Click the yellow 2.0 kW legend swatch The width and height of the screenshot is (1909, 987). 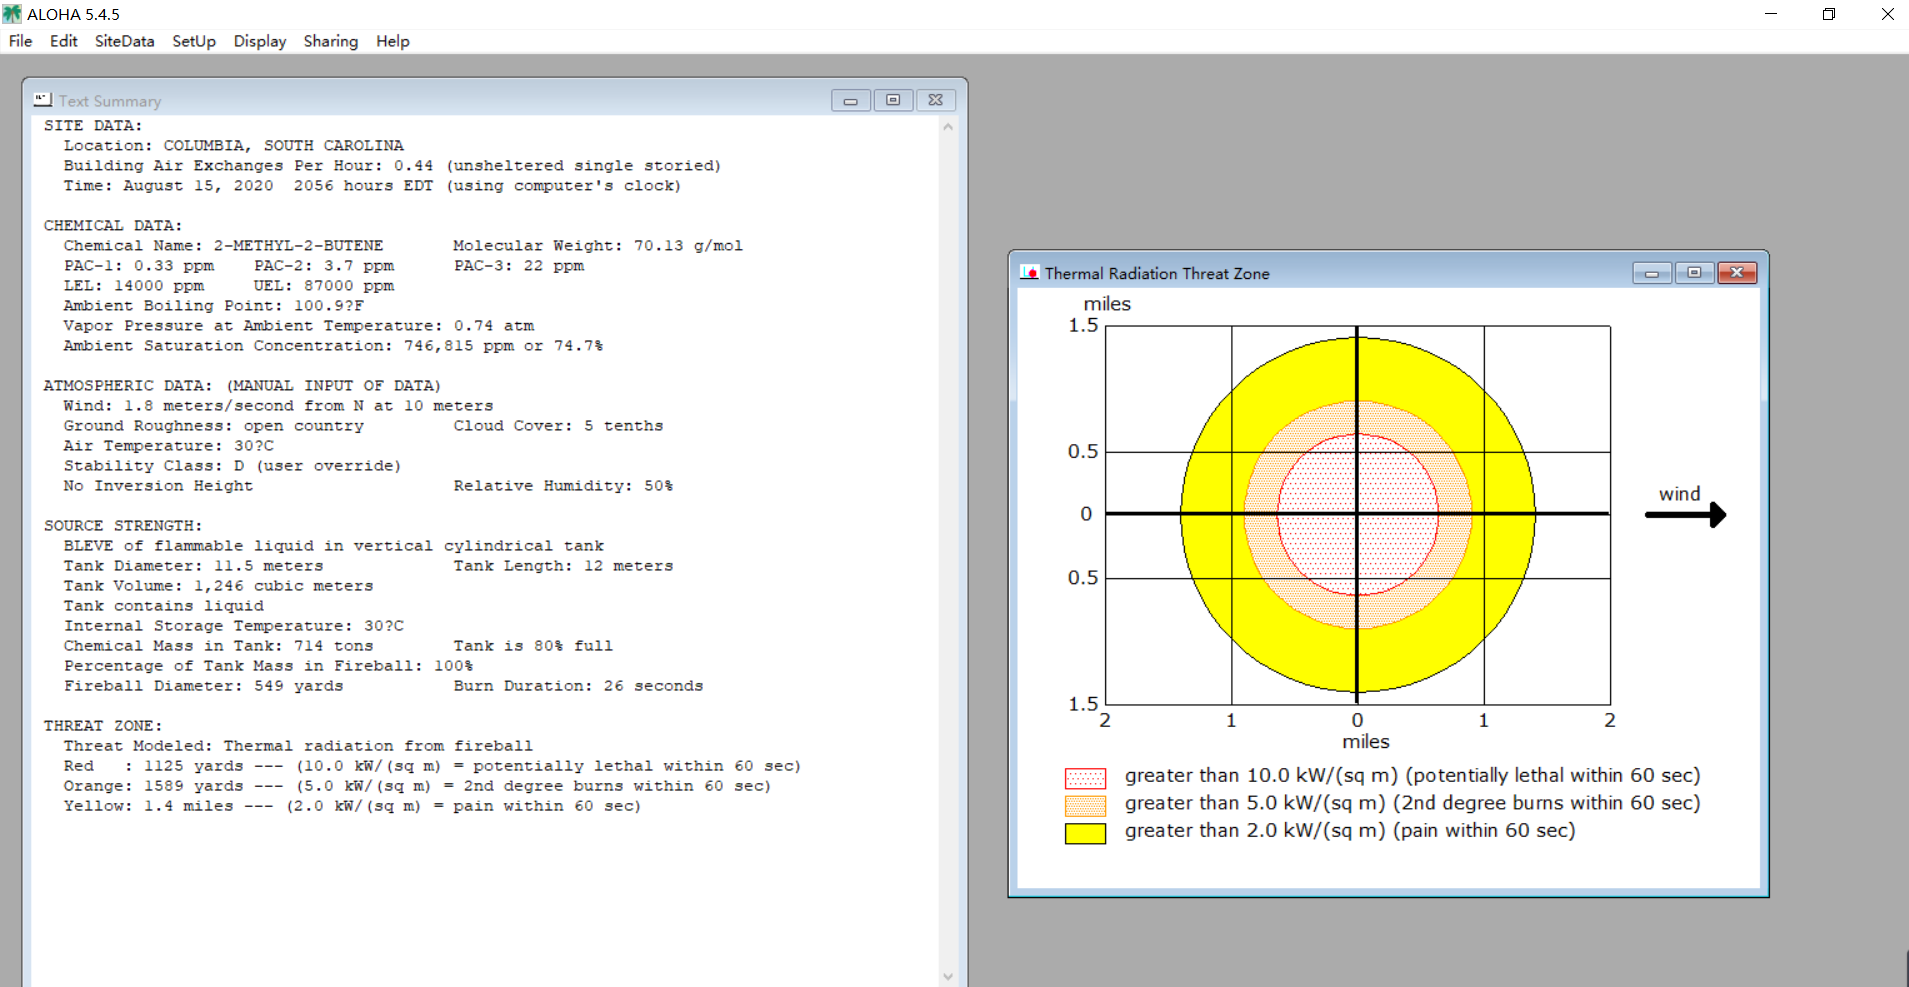pos(1085,833)
